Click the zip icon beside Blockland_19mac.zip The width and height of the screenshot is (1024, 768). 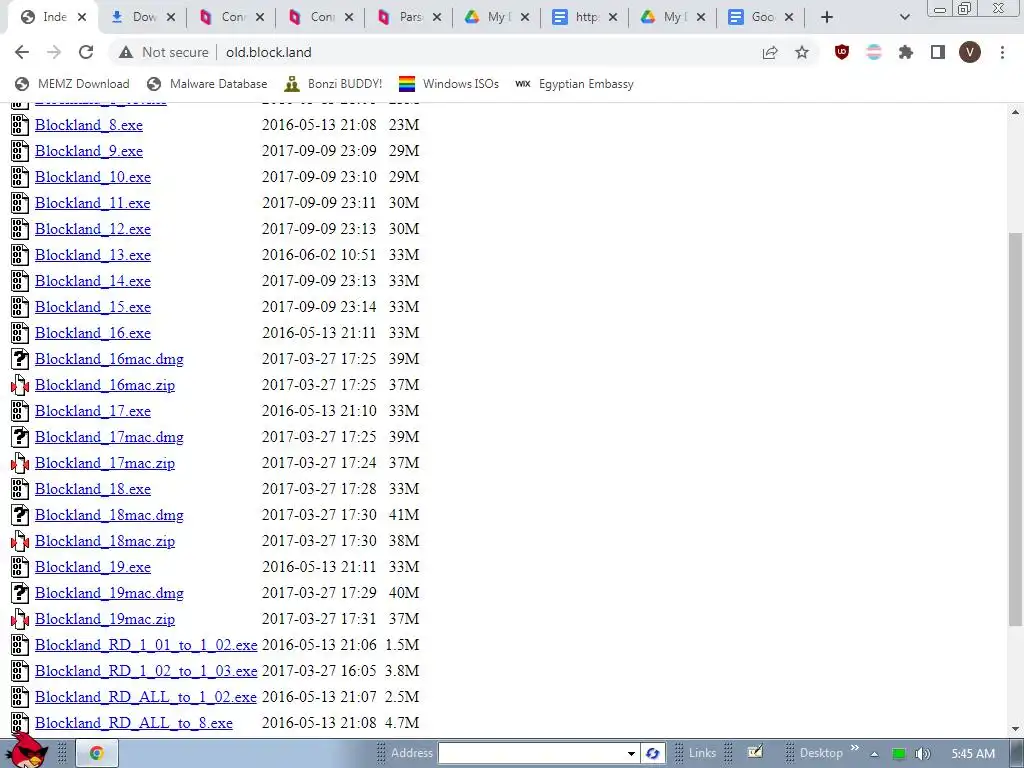(20, 619)
